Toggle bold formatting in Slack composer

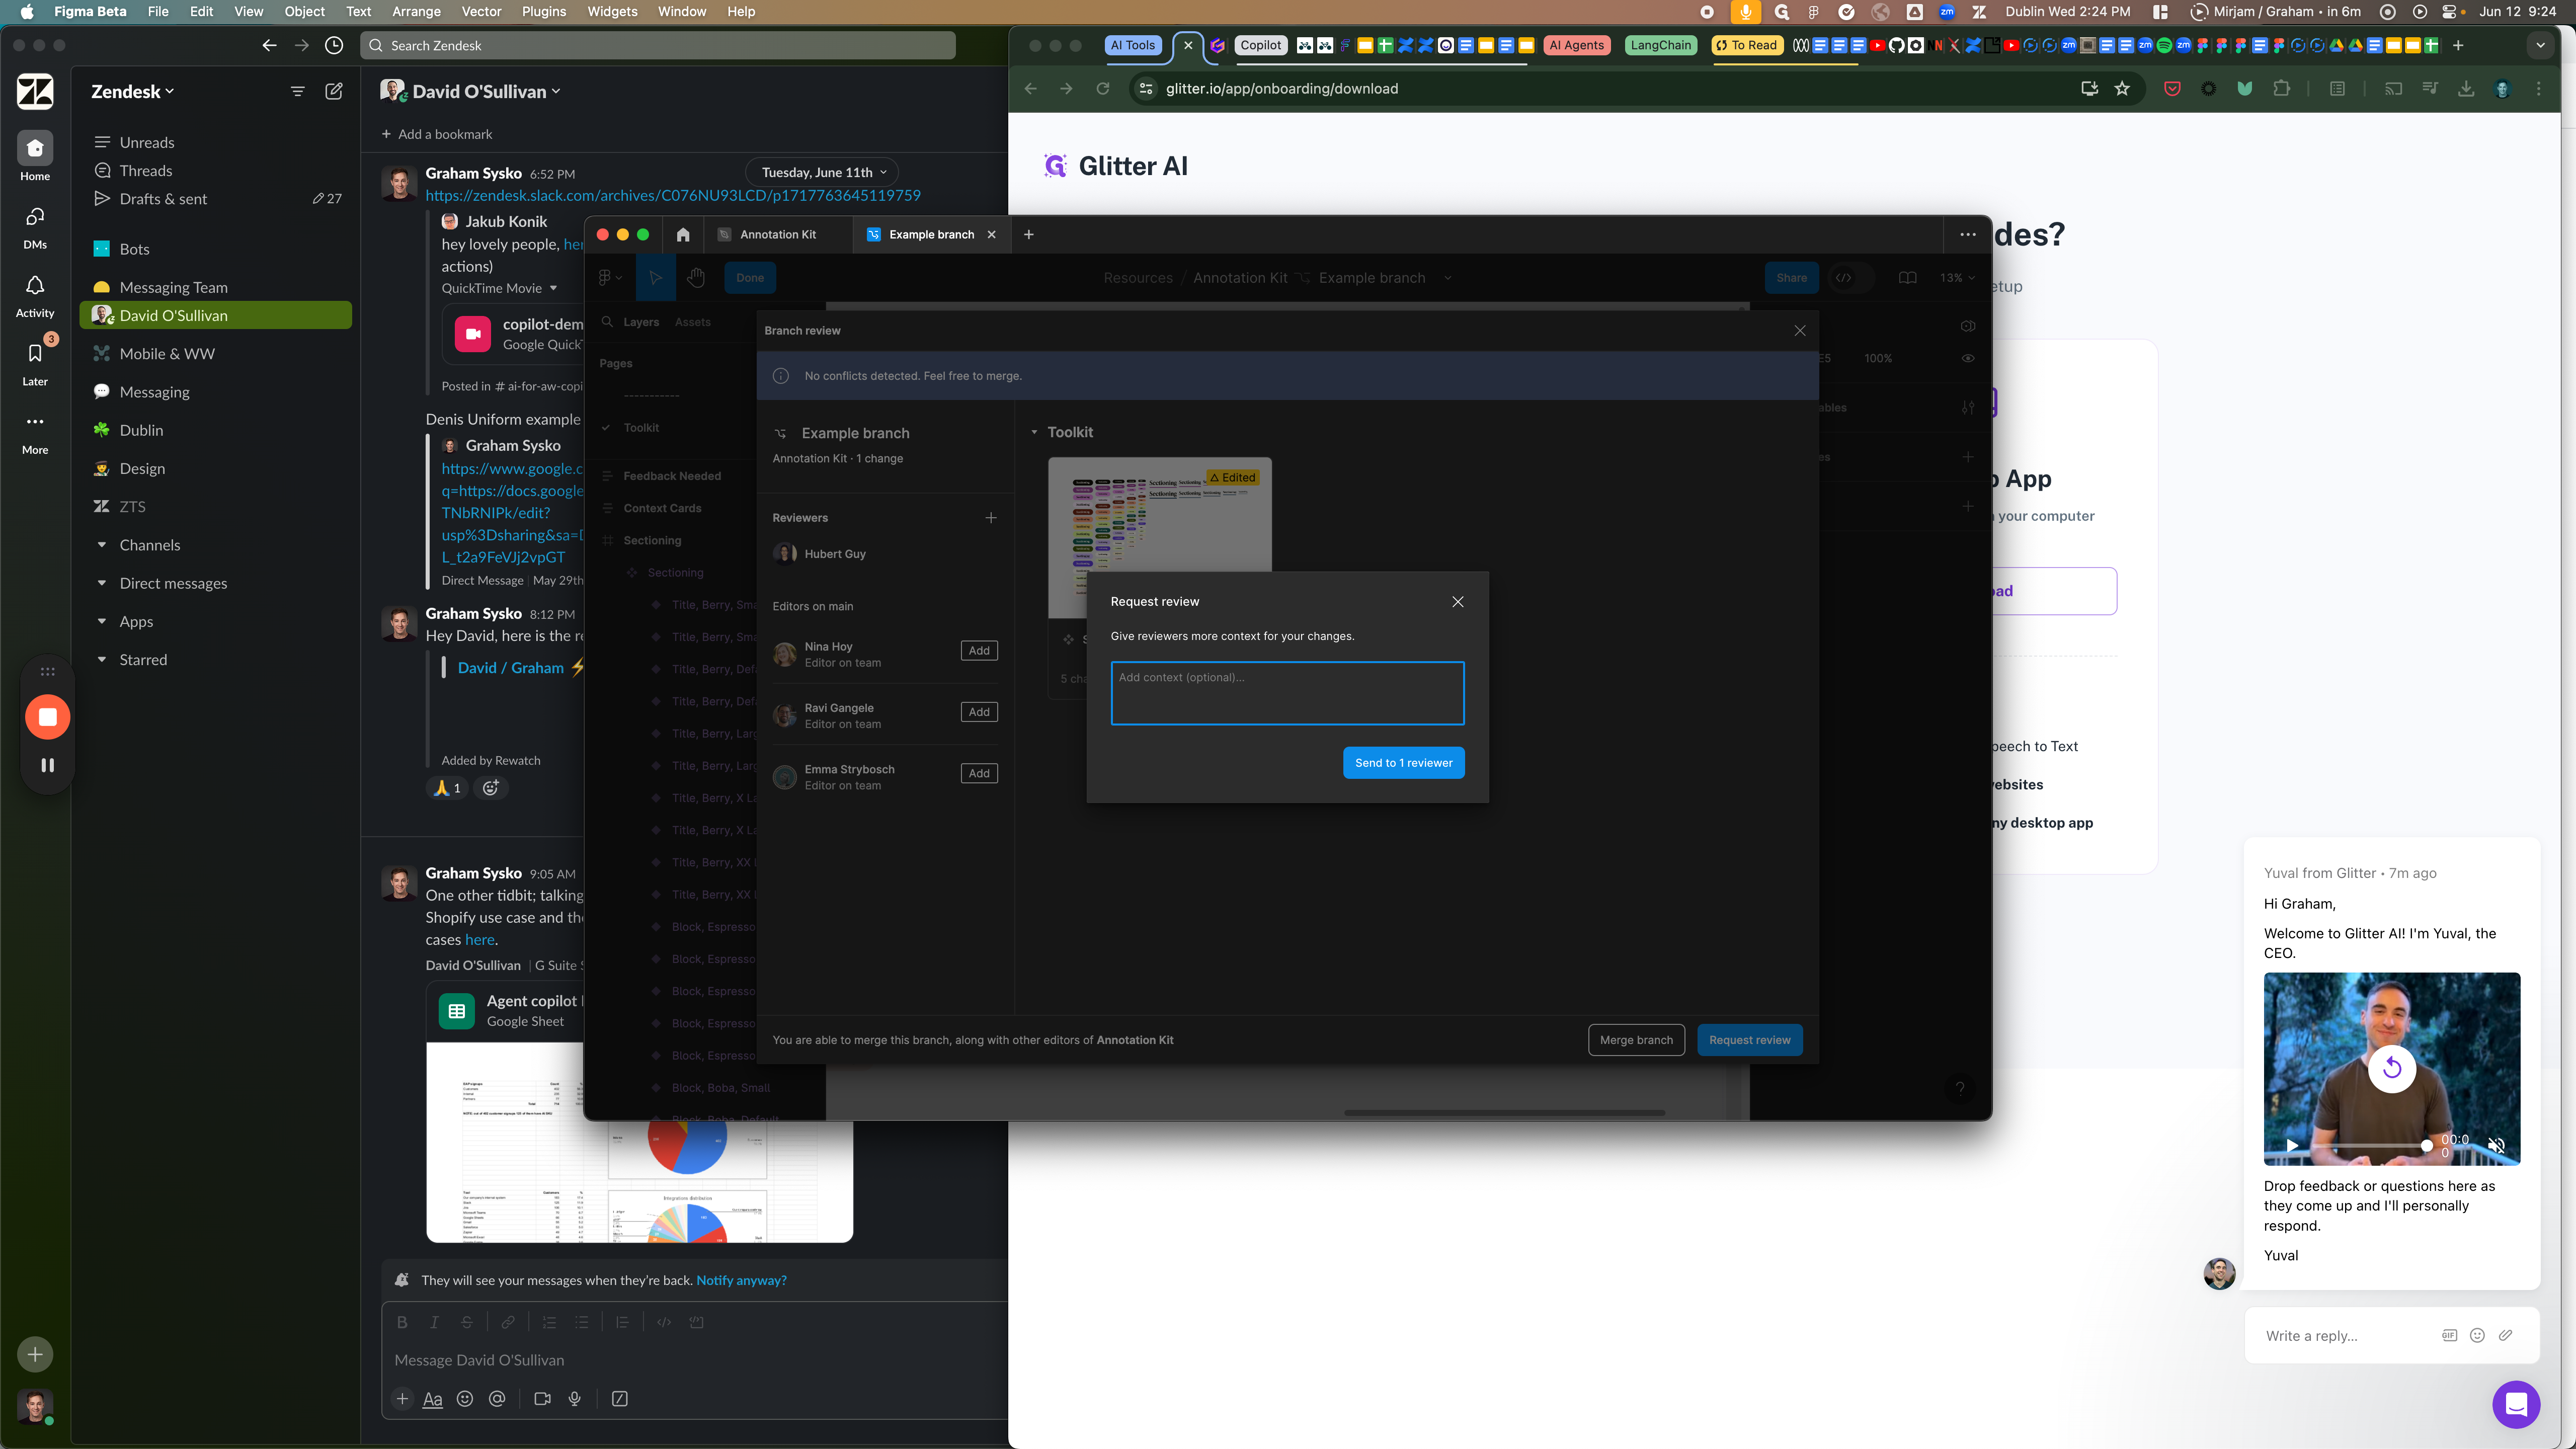tap(402, 1322)
